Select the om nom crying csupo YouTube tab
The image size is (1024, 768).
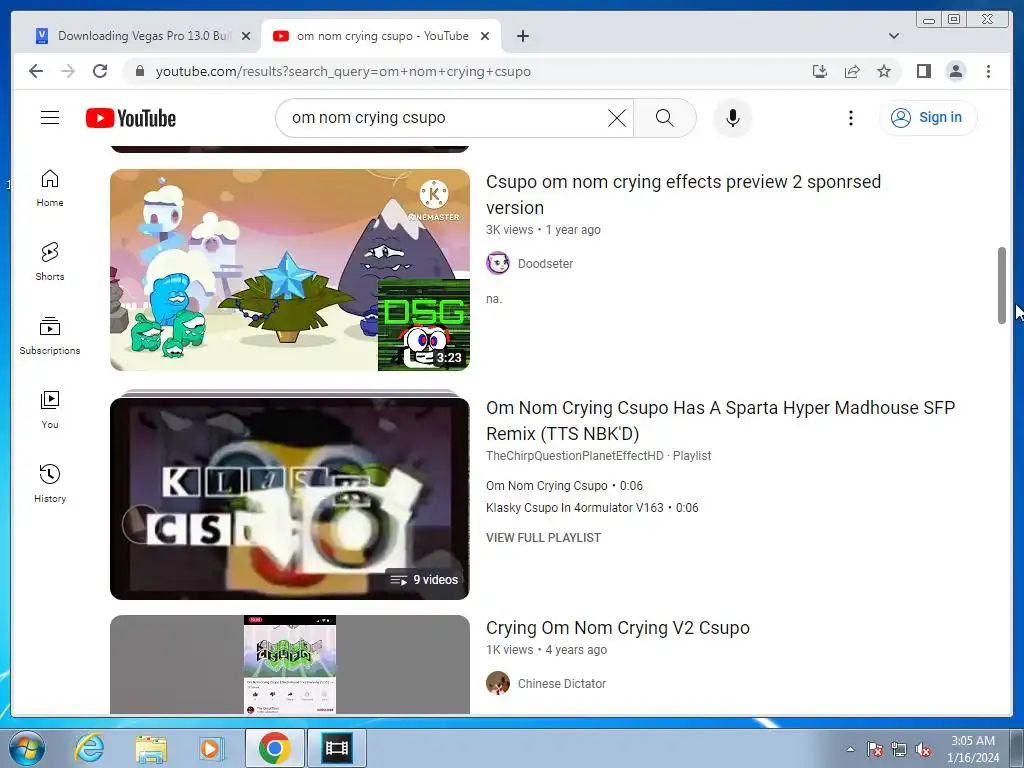(x=381, y=36)
